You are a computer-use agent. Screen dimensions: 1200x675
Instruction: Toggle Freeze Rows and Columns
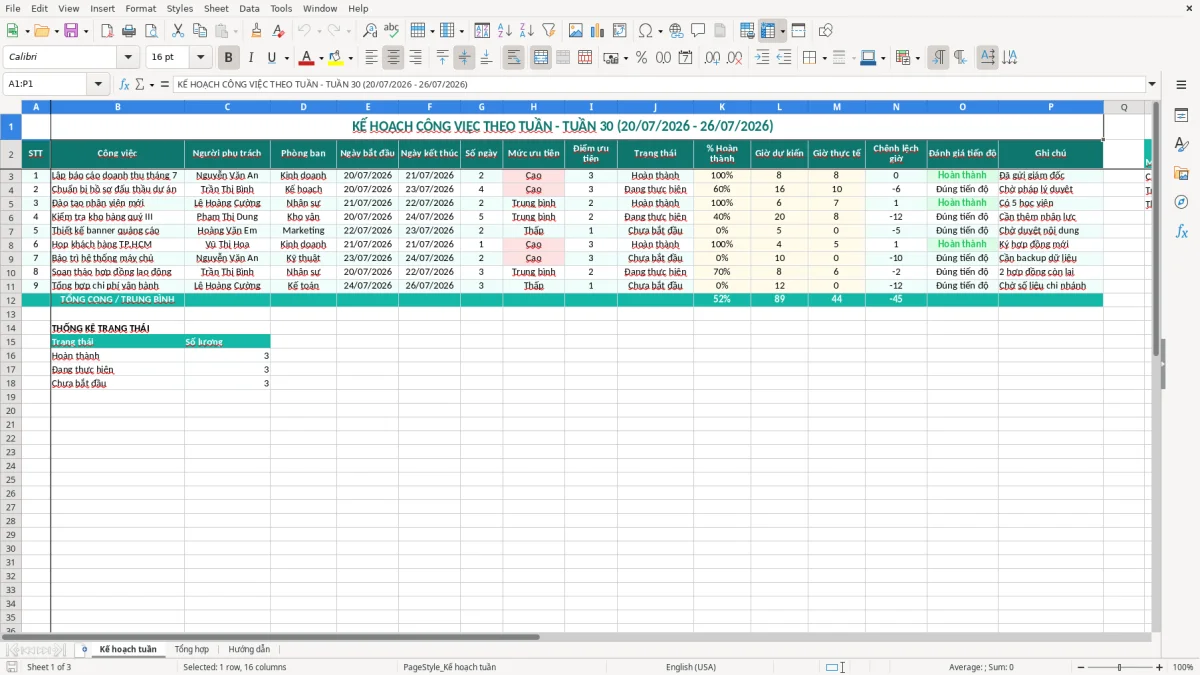(768, 31)
